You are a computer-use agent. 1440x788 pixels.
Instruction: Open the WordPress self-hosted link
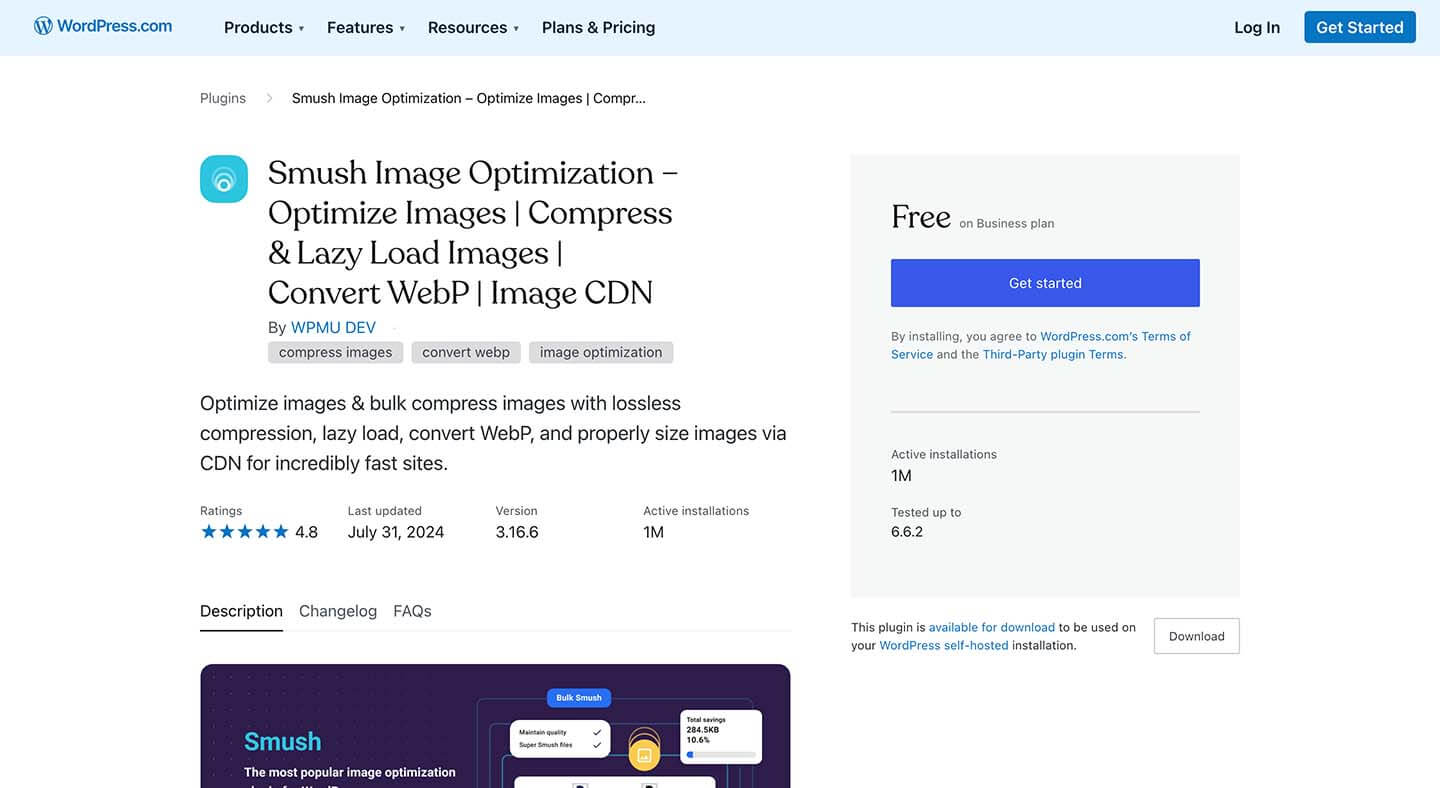[944, 645]
